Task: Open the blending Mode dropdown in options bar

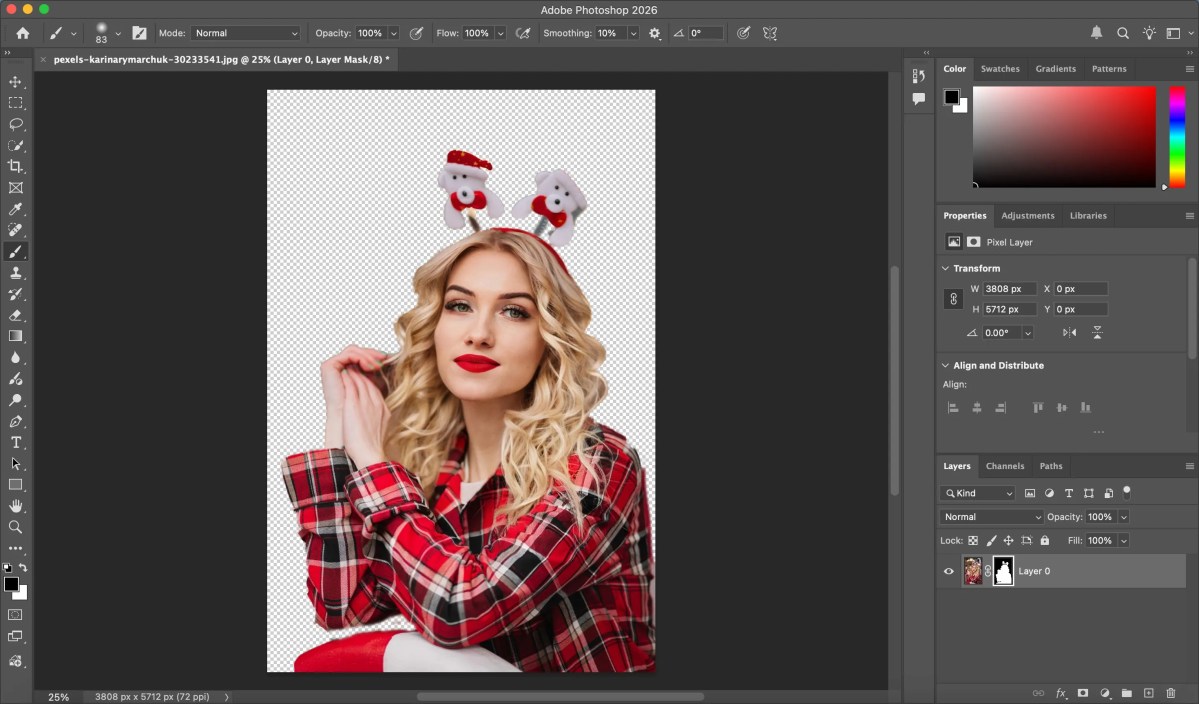Action: pyautogui.click(x=246, y=32)
